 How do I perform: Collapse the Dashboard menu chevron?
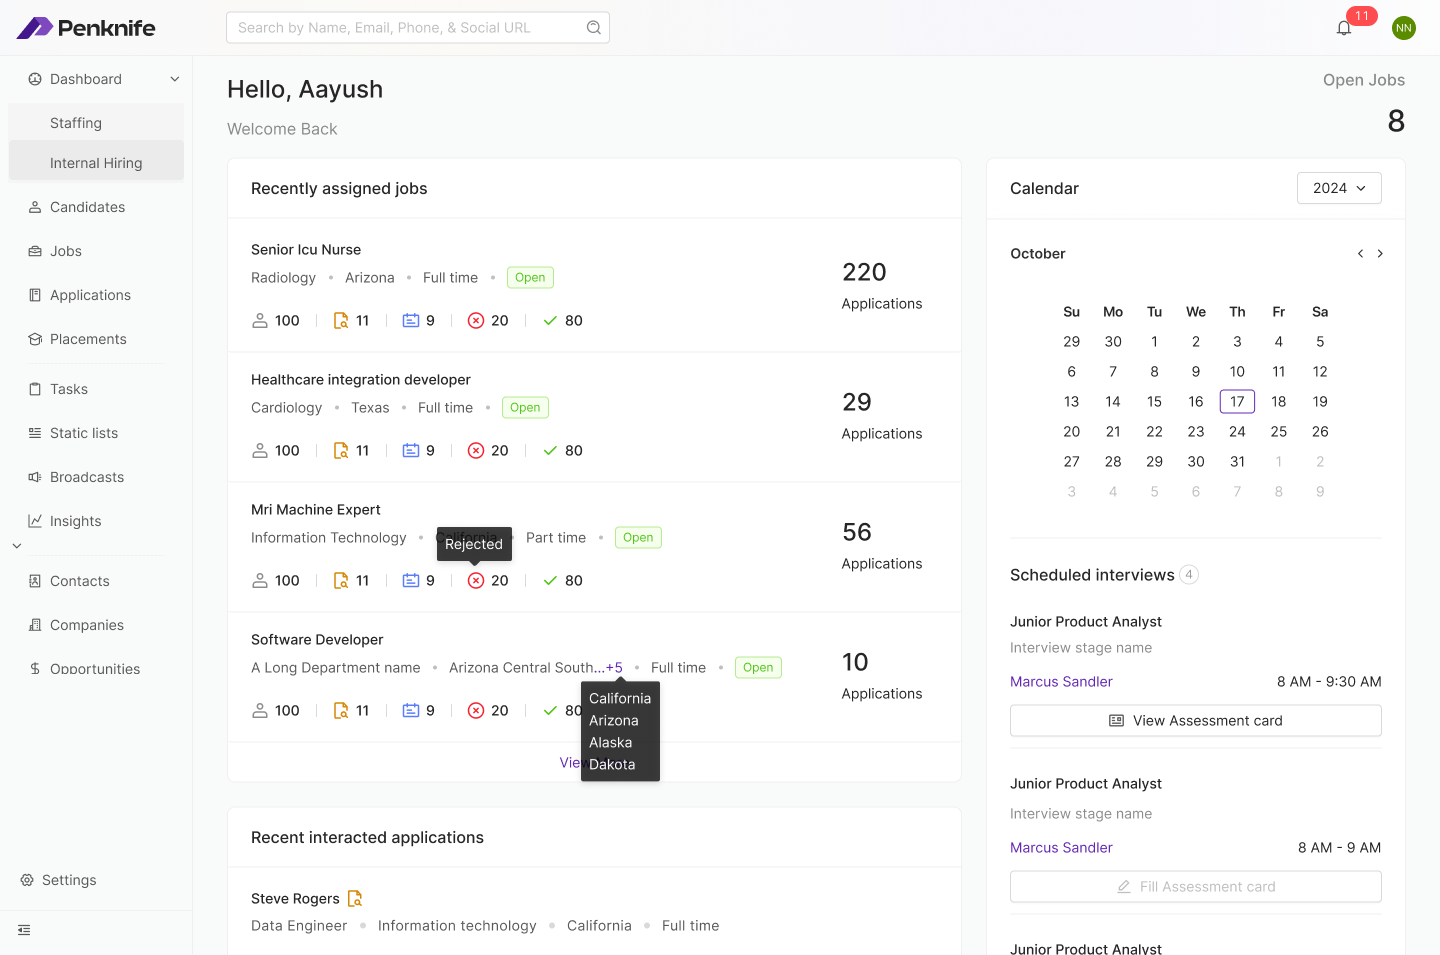tap(175, 79)
